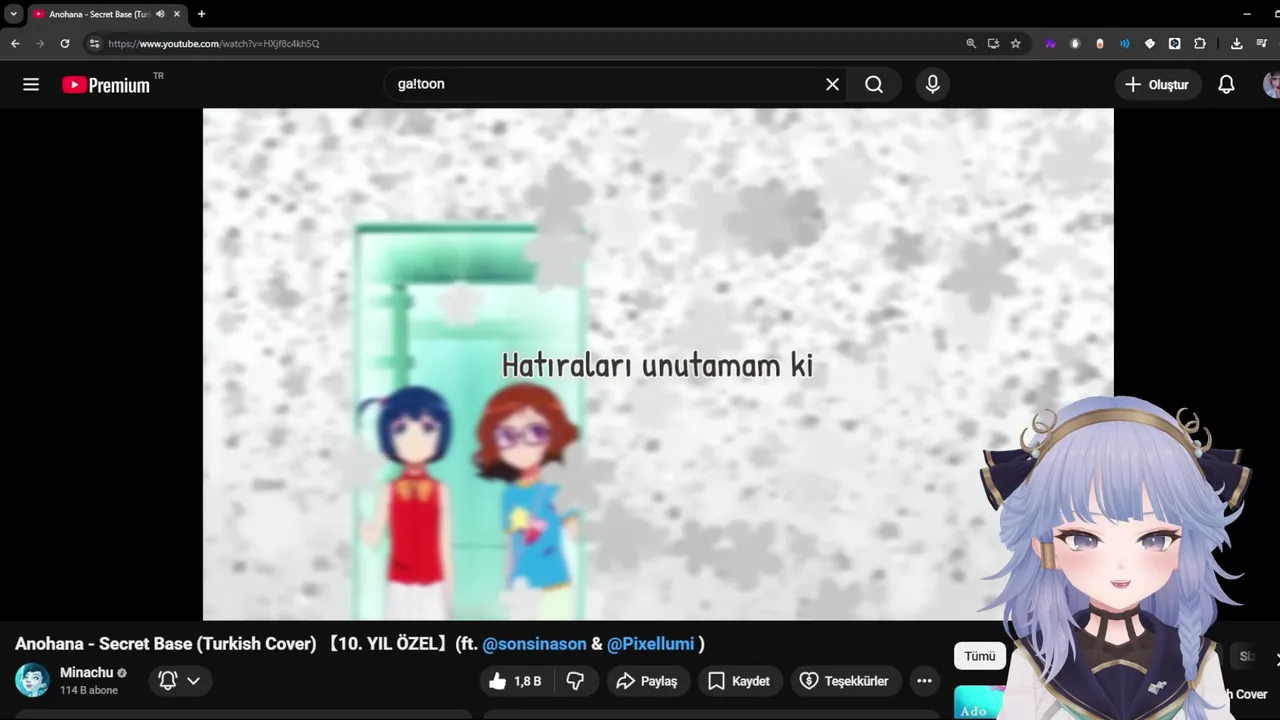Install app icon in address bar
Screen dimensions: 1280x720
(993, 44)
